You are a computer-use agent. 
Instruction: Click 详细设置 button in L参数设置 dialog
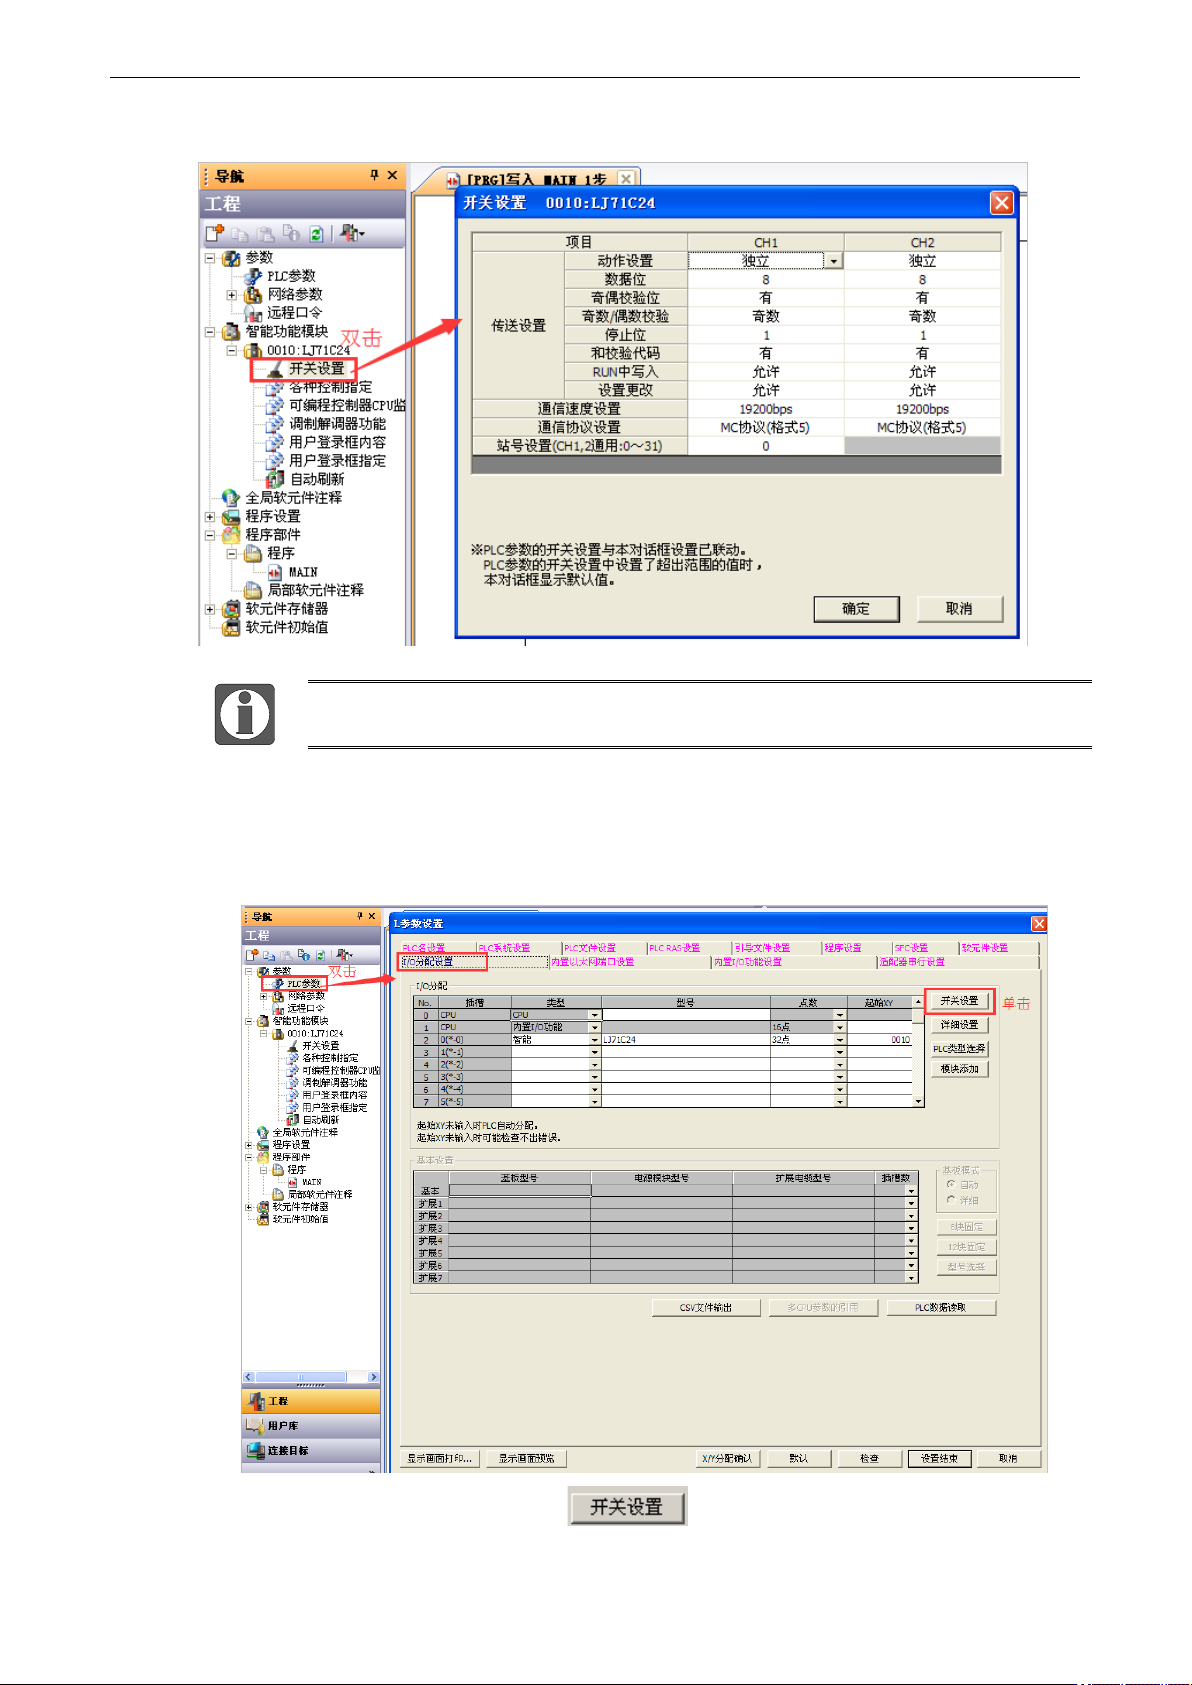960,1025
